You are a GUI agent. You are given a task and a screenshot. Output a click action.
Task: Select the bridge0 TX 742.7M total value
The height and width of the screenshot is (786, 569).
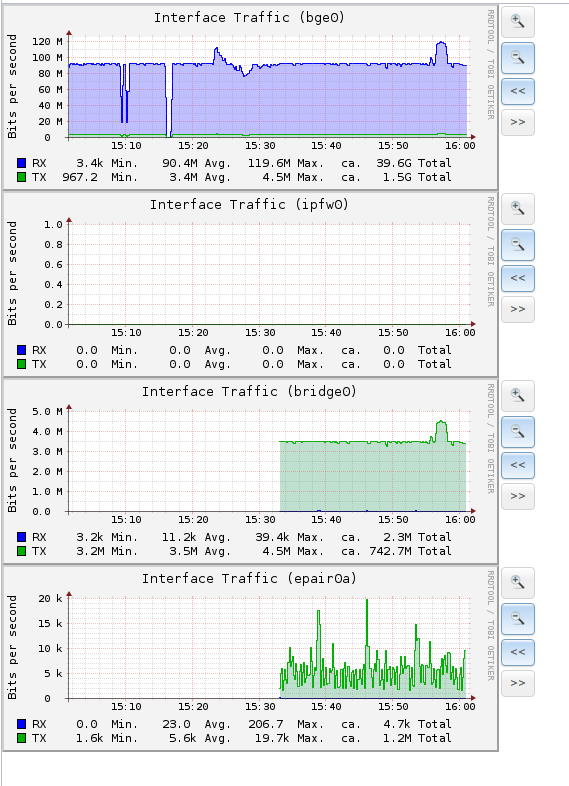[390, 551]
